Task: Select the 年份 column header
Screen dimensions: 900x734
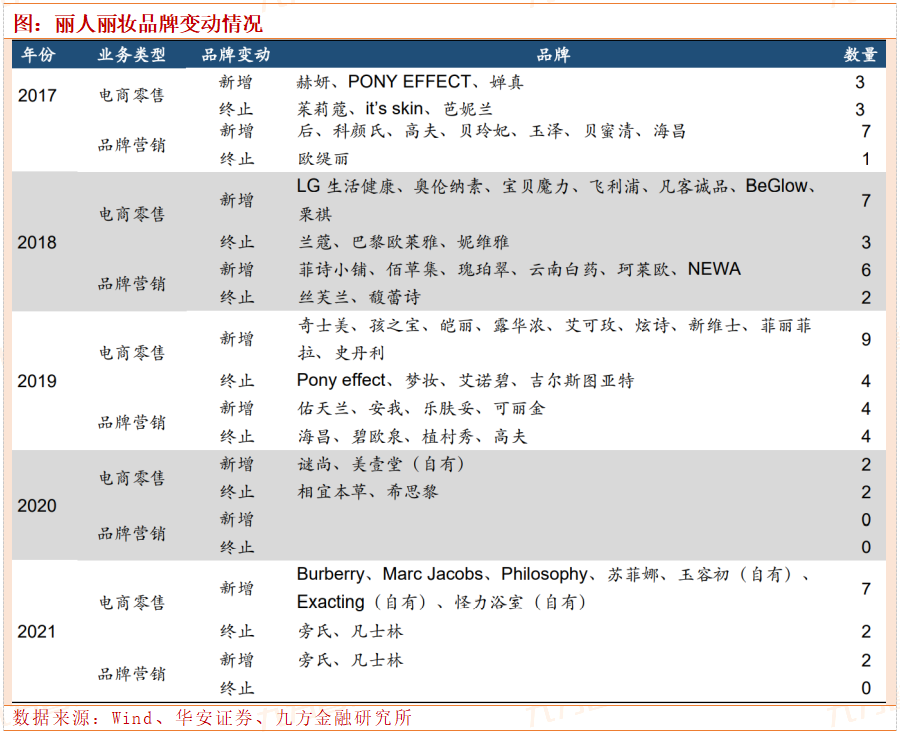Action: 38,55
